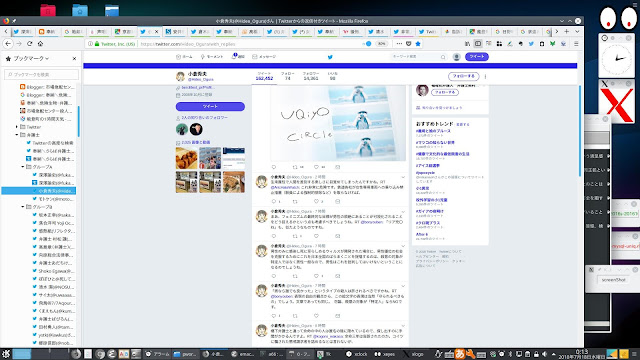Open the KDE application launcher in the taskbar

click(5, 354)
